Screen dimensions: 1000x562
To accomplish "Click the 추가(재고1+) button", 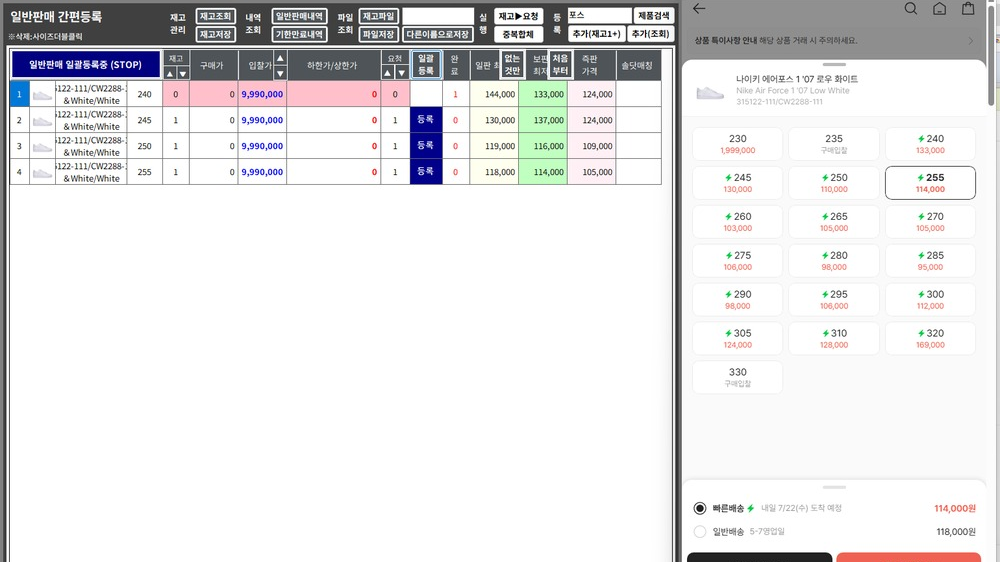I will click(596, 34).
